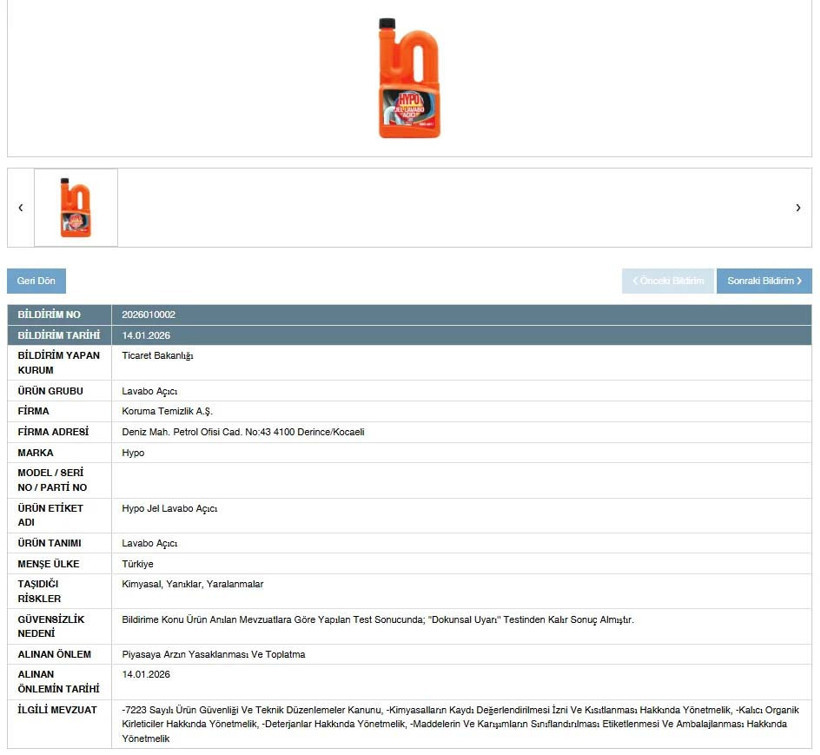Screen dimensions: 820x755
Task: Select the Ürün Grubu value Lavabo Açıcı
Action: click(x=149, y=391)
